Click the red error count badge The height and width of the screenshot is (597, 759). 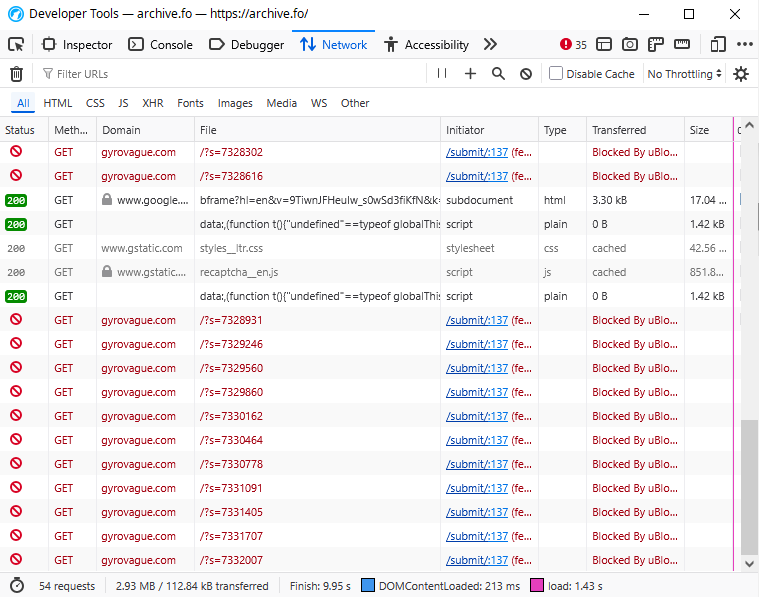click(x=574, y=44)
